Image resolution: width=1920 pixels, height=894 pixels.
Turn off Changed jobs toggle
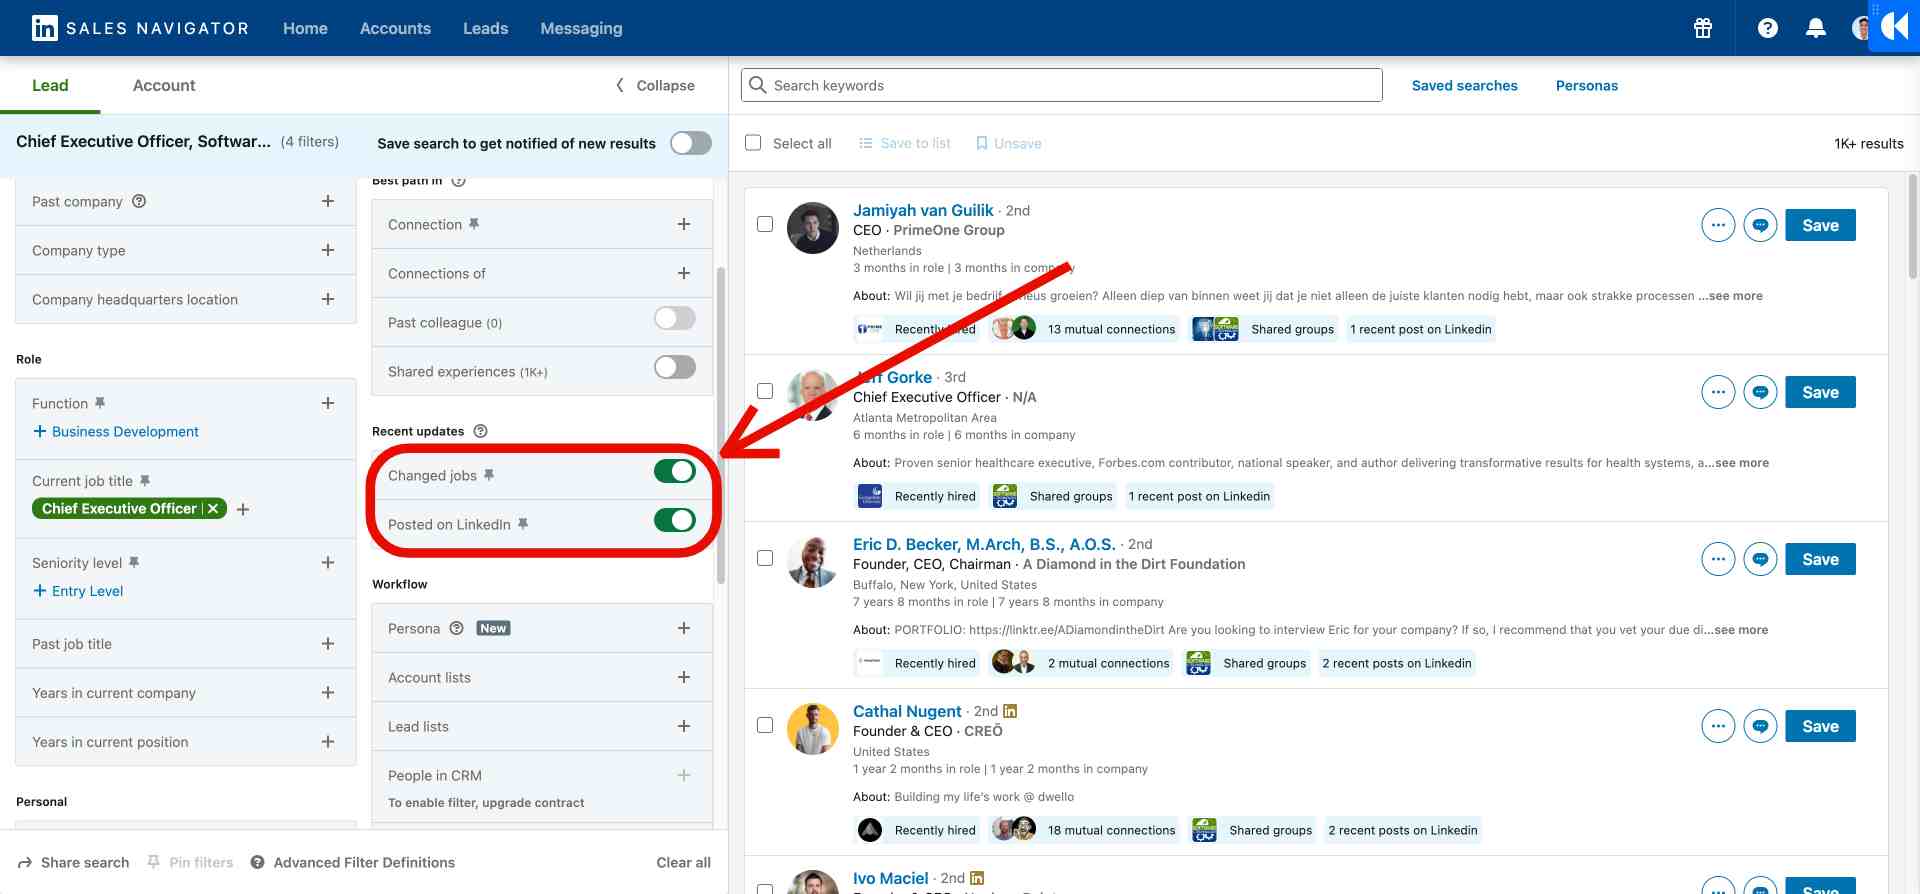point(675,471)
